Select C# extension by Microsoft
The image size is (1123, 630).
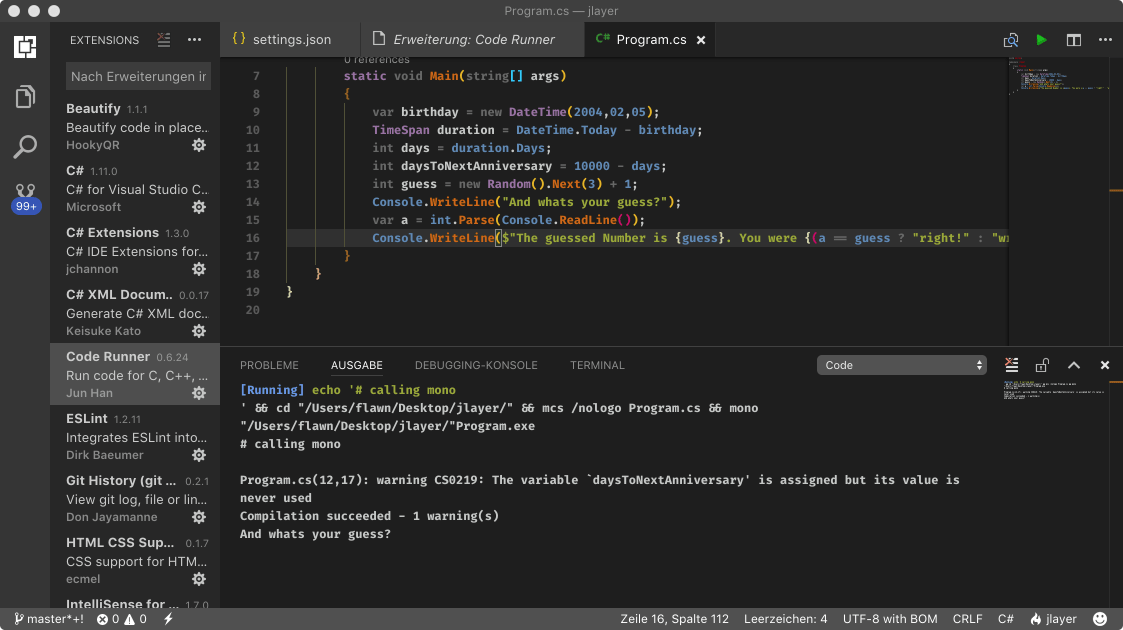point(135,188)
